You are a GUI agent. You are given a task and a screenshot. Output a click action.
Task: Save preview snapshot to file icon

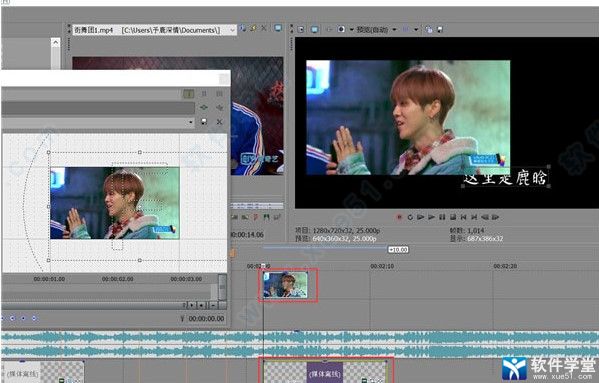[440, 29]
